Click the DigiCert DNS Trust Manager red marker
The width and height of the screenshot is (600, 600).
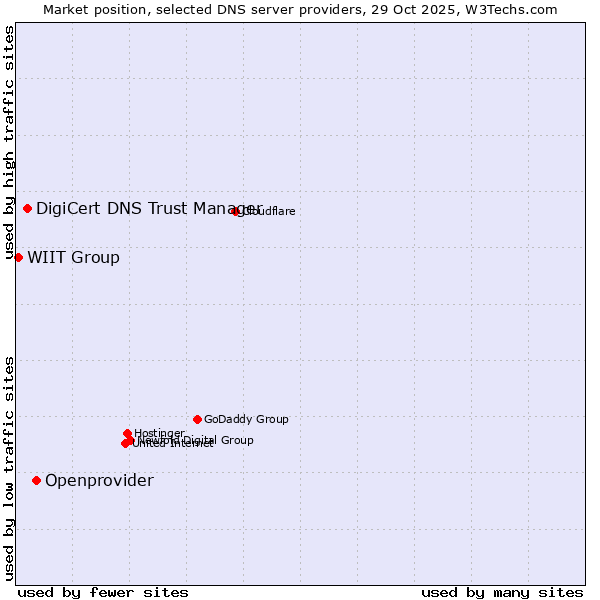28,208
